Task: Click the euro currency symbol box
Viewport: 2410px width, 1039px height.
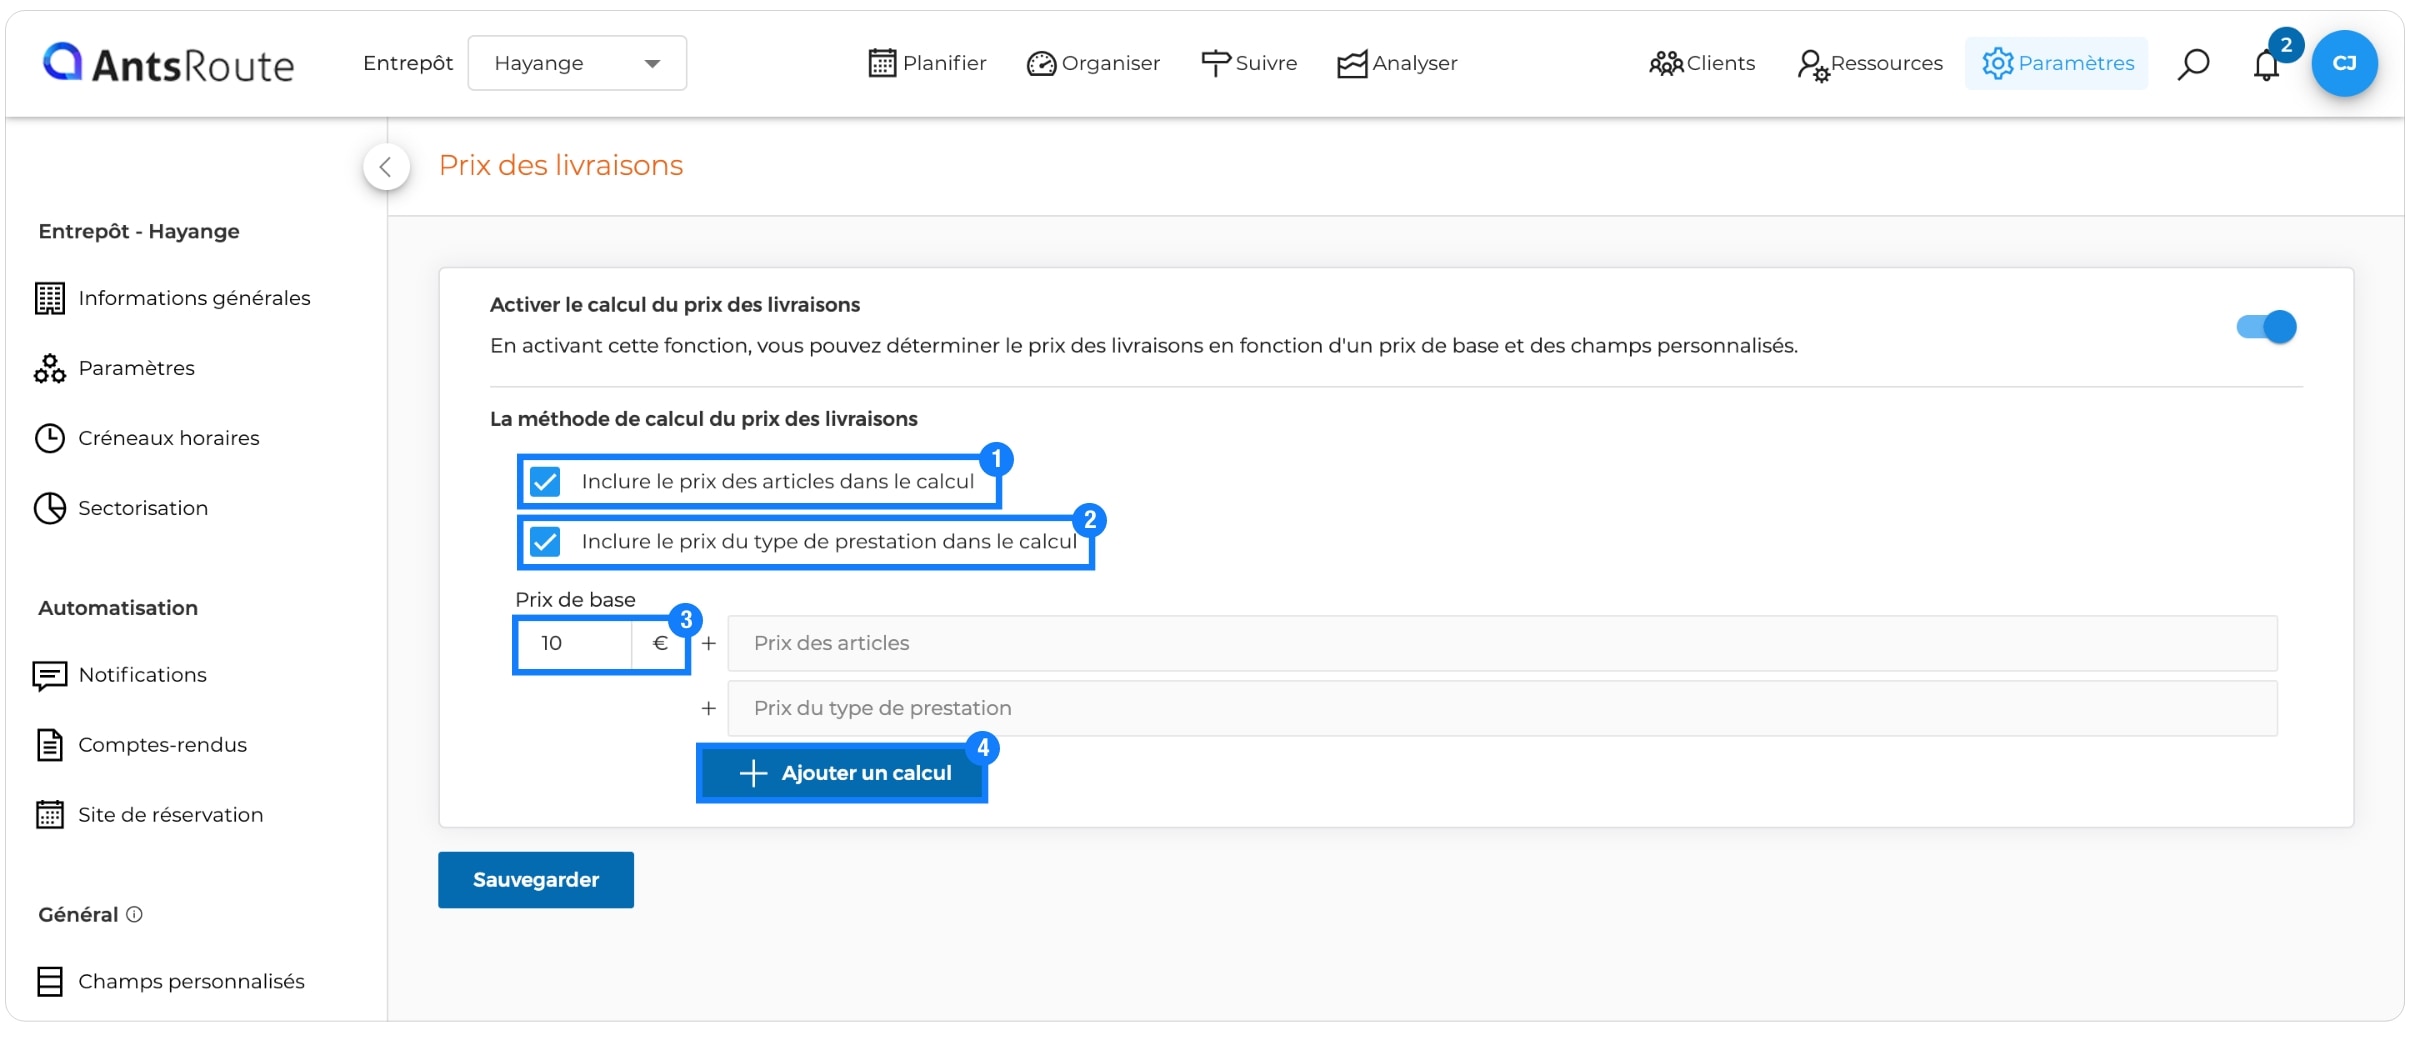Action: point(660,643)
